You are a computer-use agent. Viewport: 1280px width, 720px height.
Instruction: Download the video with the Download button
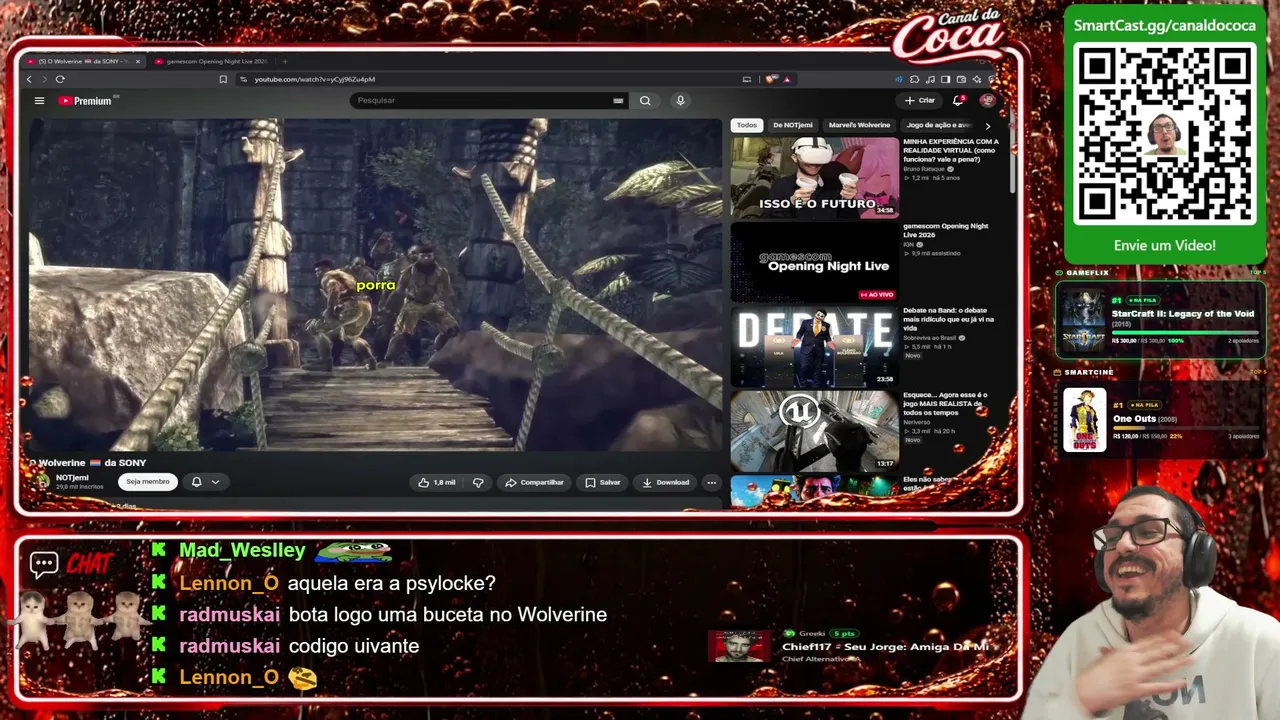[x=666, y=482]
